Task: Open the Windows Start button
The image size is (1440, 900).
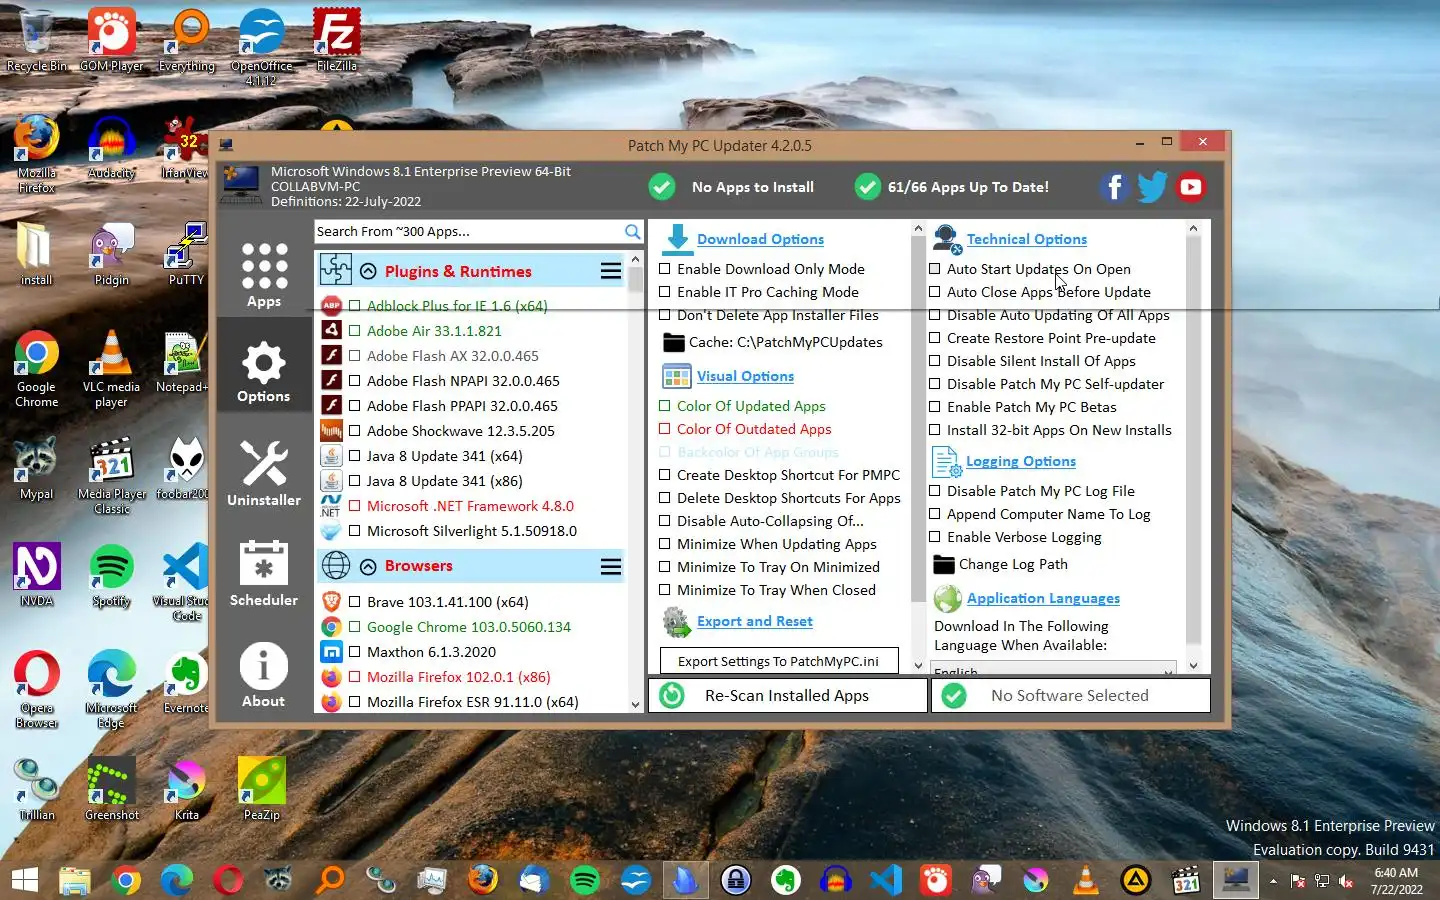Action: coord(24,880)
